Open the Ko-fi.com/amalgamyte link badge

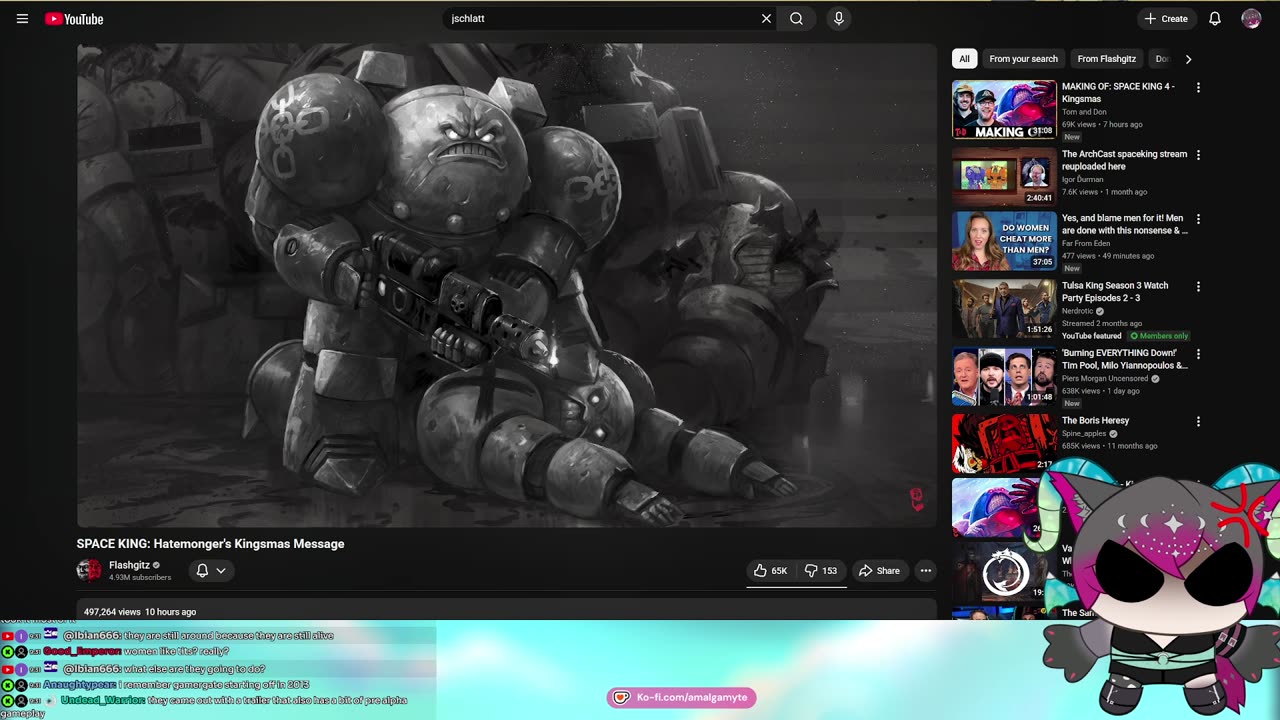pos(681,697)
